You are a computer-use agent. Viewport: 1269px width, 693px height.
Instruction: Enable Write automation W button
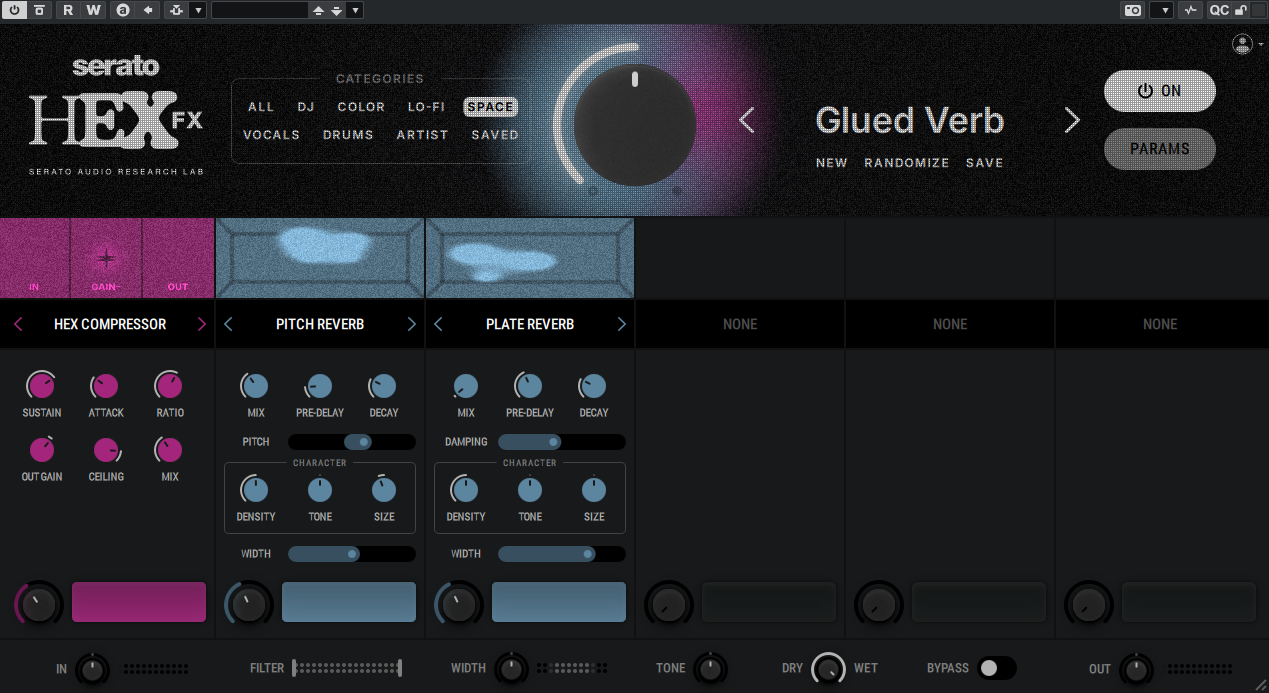[93, 10]
